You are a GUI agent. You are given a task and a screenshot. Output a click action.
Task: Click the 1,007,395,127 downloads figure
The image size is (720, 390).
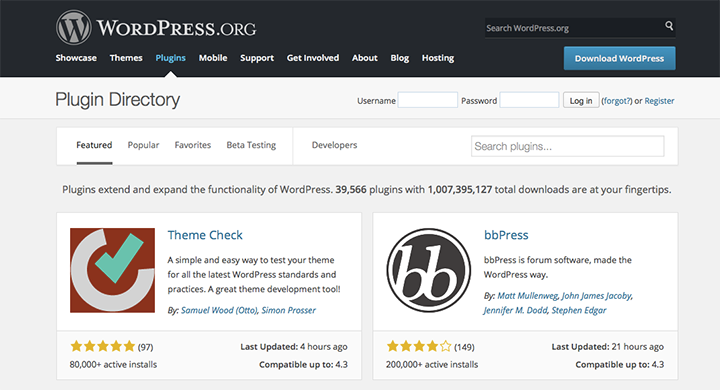pyautogui.click(x=460, y=190)
